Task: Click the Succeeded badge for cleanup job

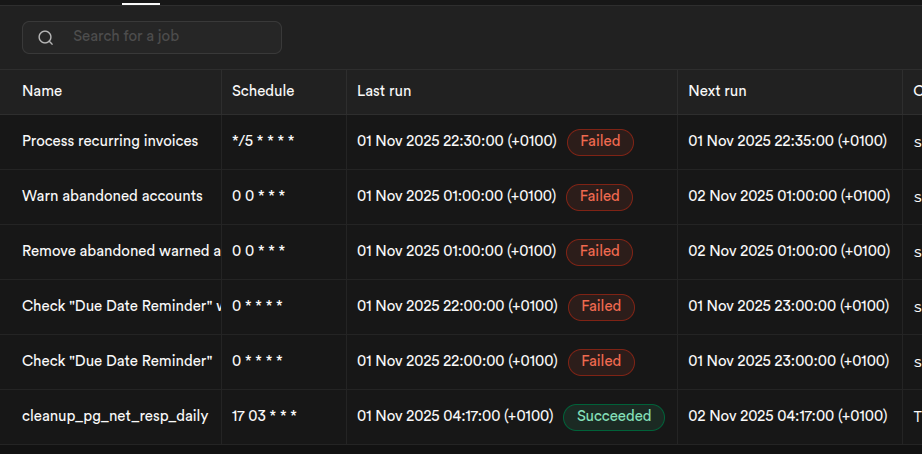Action: [614, 417]
